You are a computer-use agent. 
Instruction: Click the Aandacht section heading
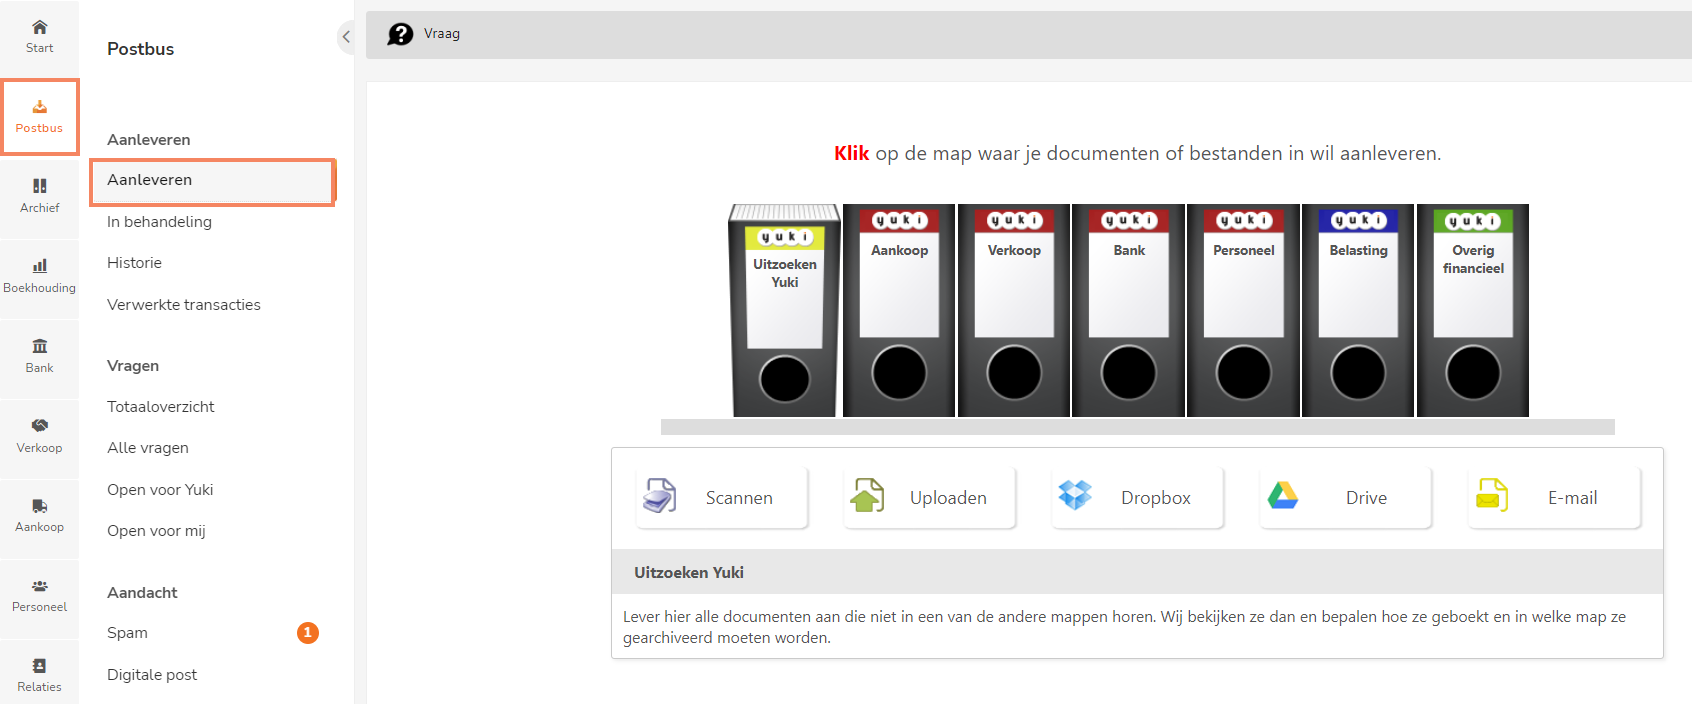click(x=142, y=593)
